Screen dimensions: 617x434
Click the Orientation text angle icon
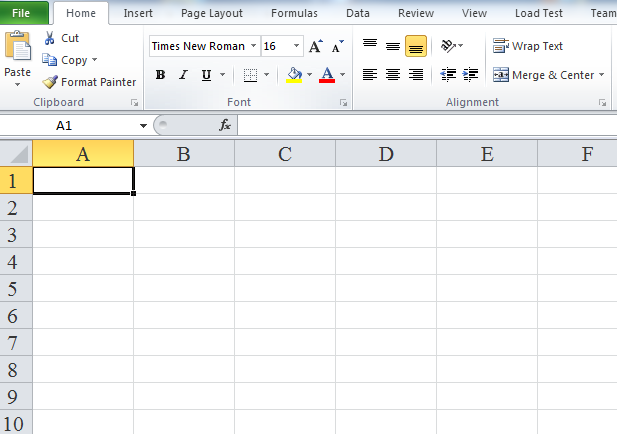pyautogui.click(x=450, y=46)
